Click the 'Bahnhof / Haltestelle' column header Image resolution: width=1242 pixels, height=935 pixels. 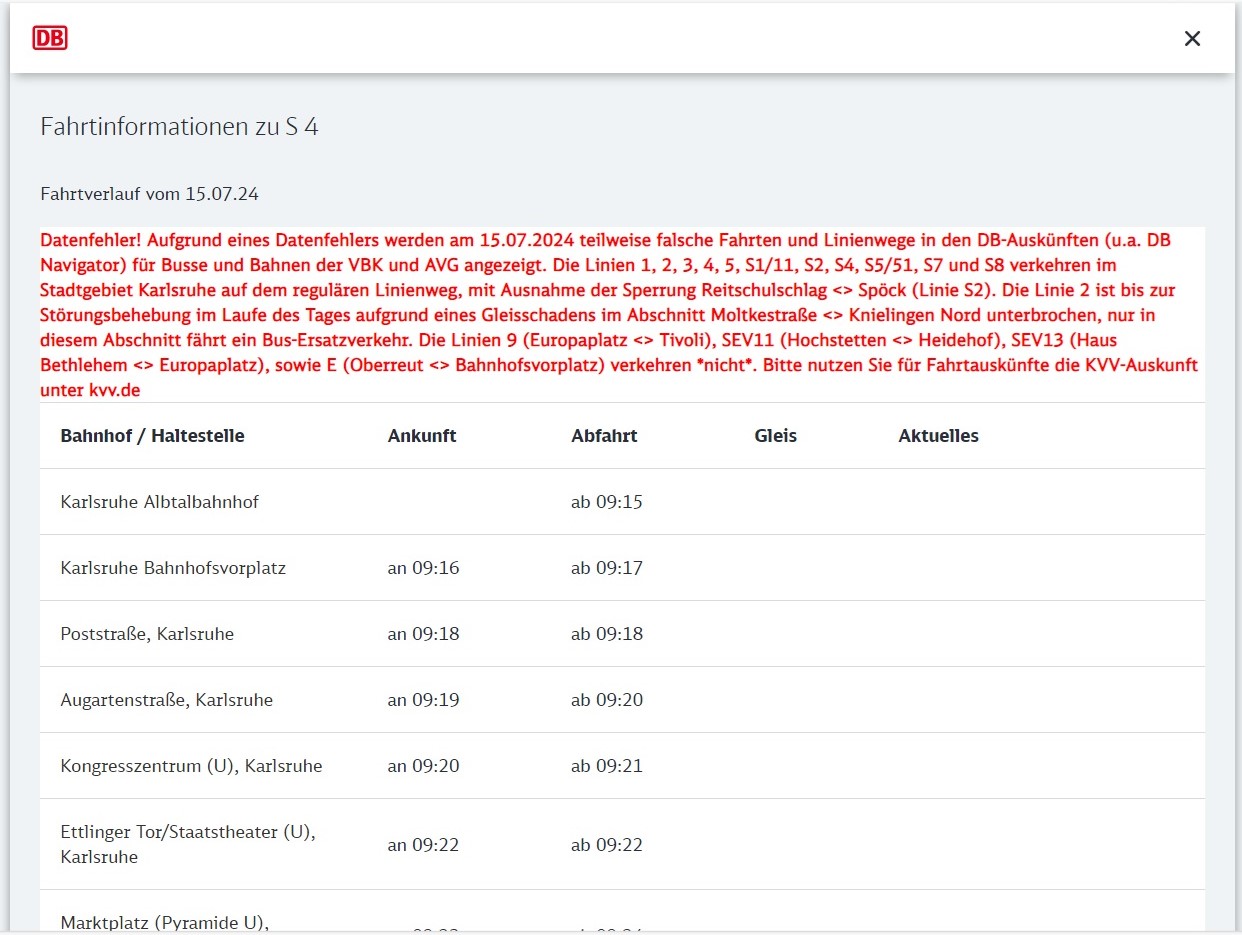152,436
